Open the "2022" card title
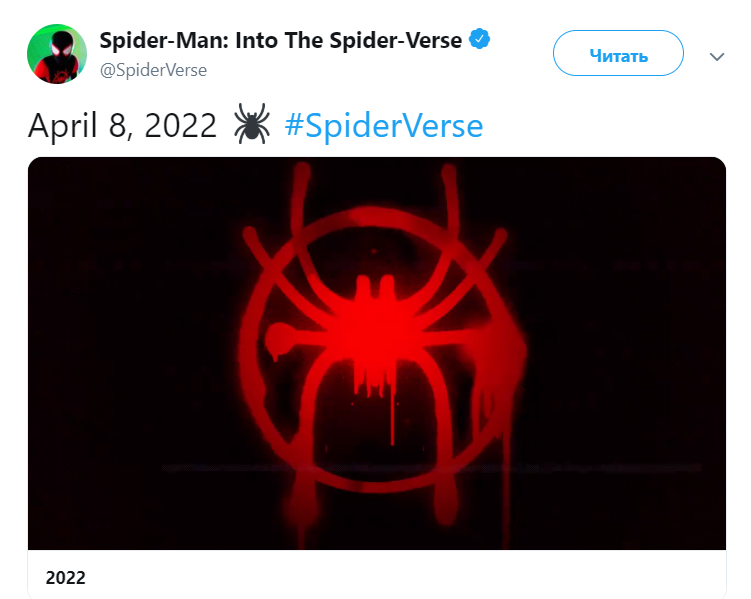Viewport: 751px width, 599px height. pyautogui.click(x=66, y=577)
